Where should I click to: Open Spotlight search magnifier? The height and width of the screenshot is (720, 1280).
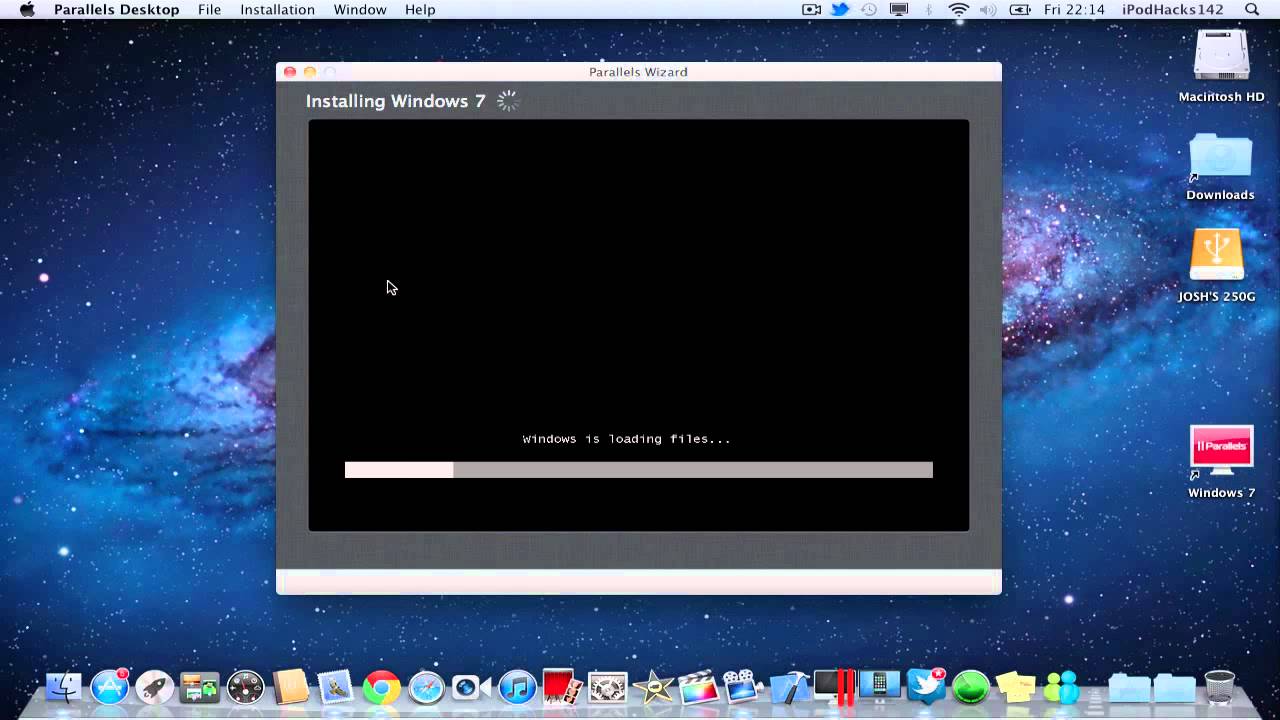pyautogui.click(x=1252, y=10)
